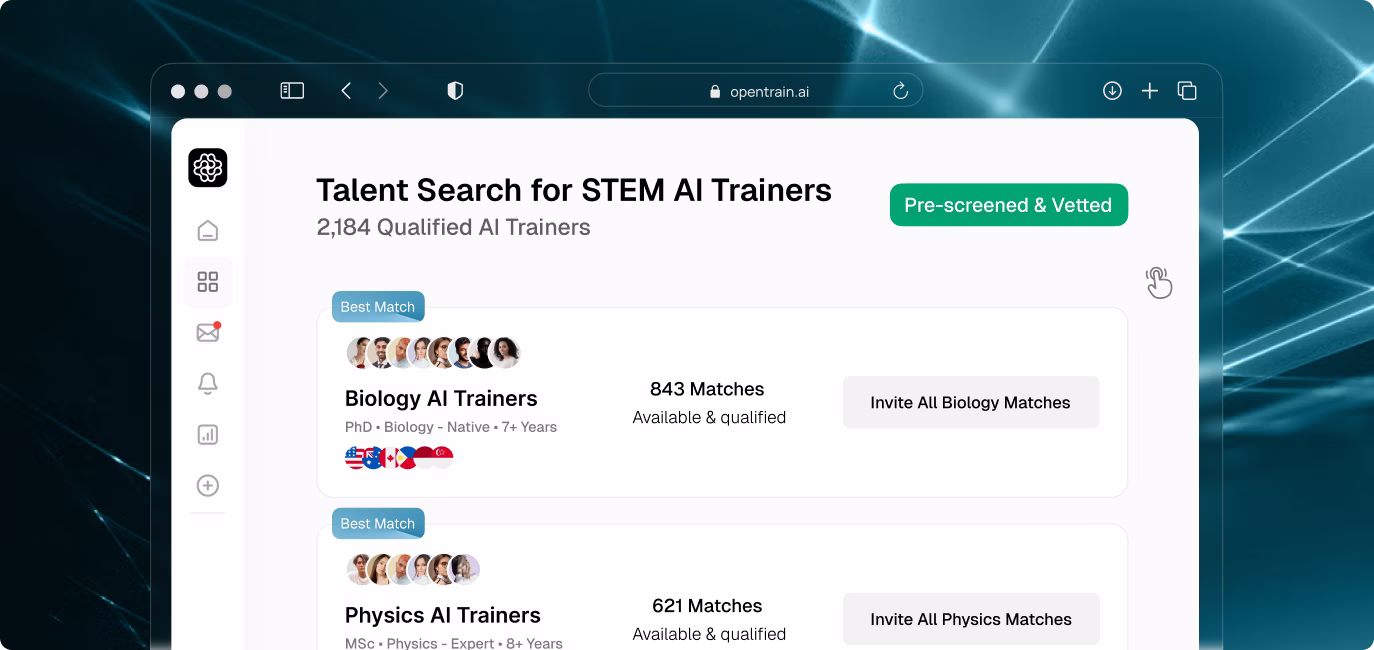Click the US flag on the Biology card

(x=352, y=457)
